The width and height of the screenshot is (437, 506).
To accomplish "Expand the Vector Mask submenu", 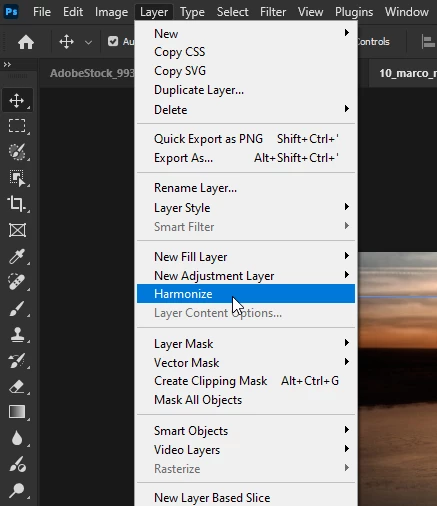I will [246, 362].
